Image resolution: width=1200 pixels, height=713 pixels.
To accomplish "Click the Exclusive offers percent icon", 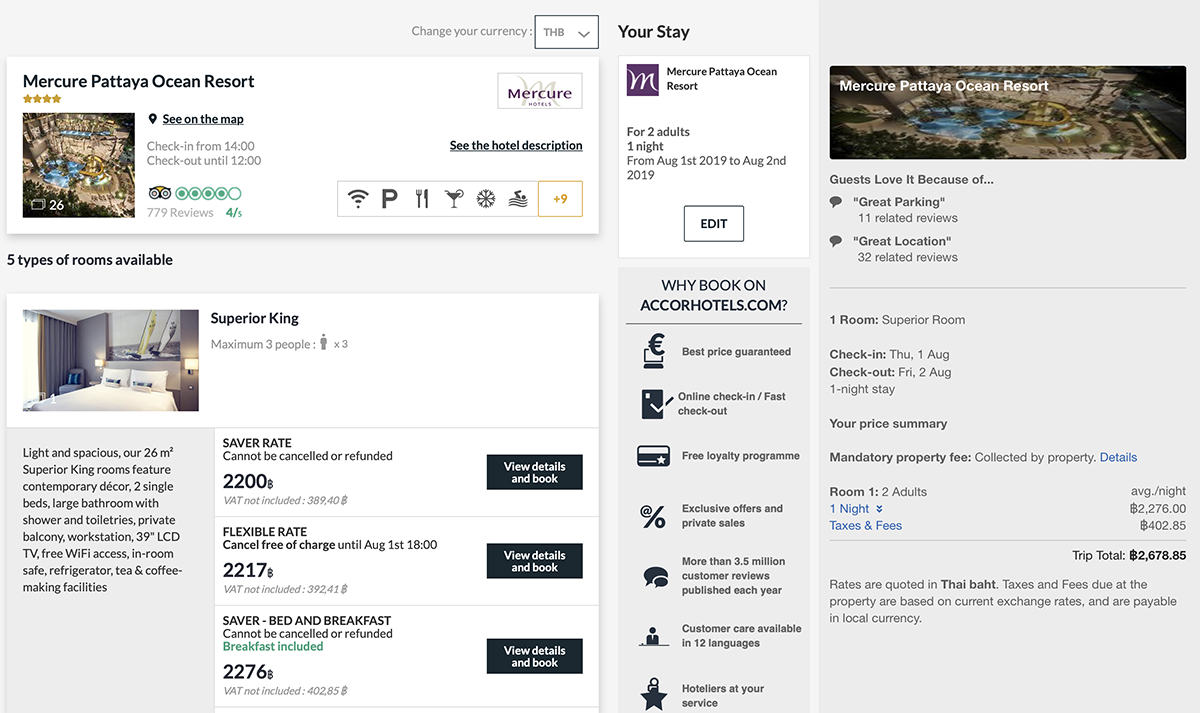I will (x=654, y=516).
